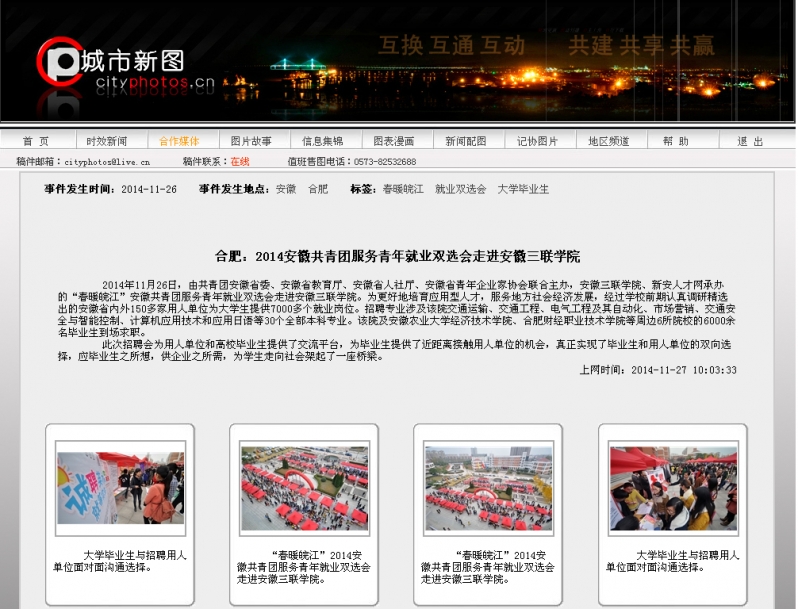Open the 图表漫画 tab
This screenshot has height=609, width=798.
(x=394, y=141)
